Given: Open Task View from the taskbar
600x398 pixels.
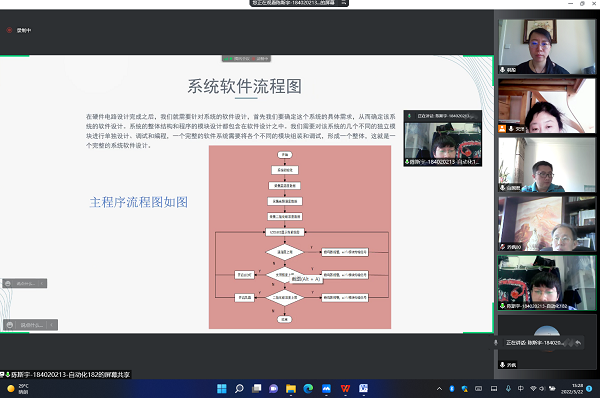Looking at the screenshot, I should (256, 389).
